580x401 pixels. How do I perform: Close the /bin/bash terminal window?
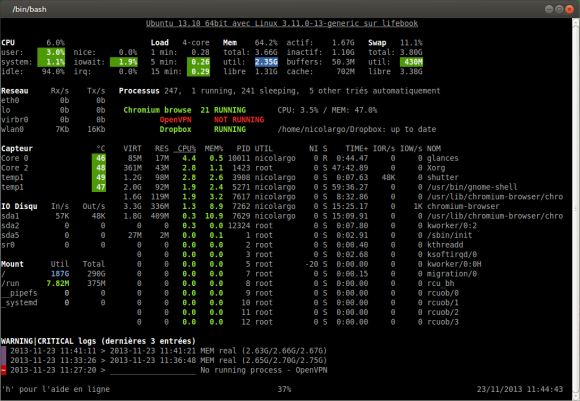pos(569,9)
